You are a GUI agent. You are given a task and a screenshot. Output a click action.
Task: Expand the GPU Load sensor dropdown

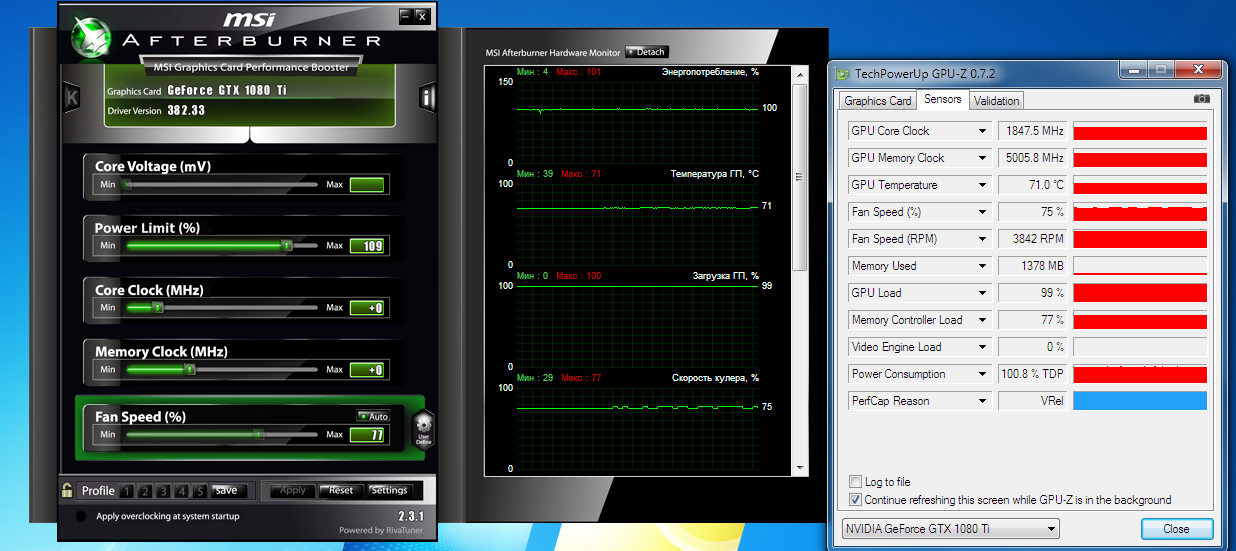(x=983, y=293)
